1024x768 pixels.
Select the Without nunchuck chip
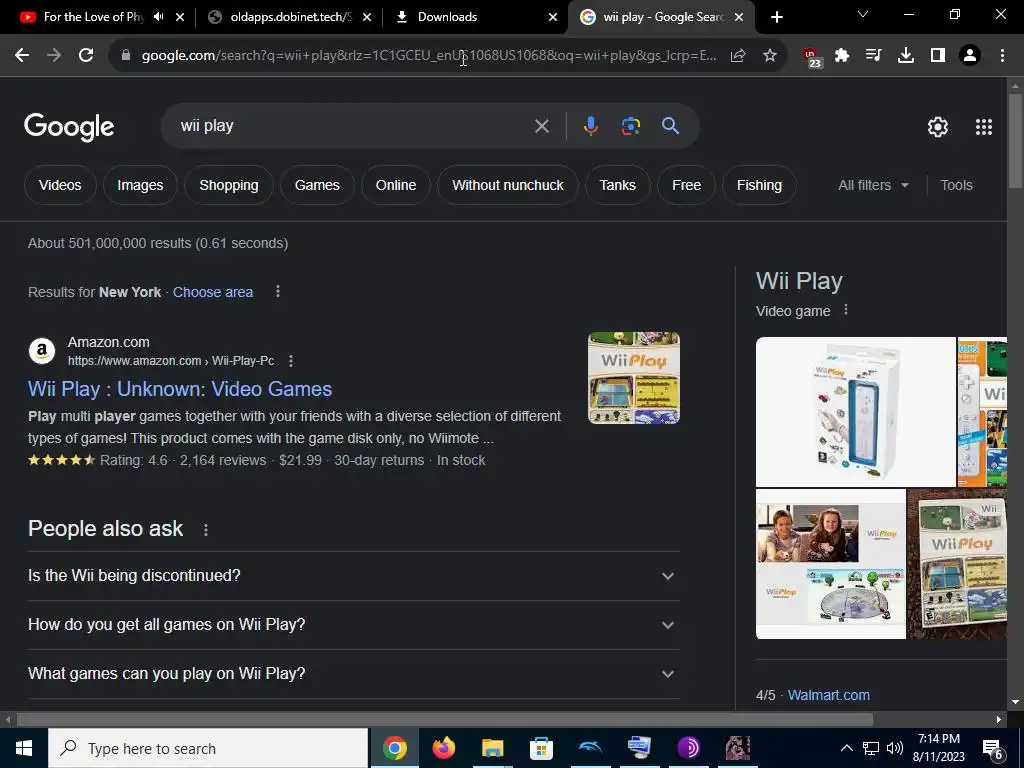coord(508,185)
